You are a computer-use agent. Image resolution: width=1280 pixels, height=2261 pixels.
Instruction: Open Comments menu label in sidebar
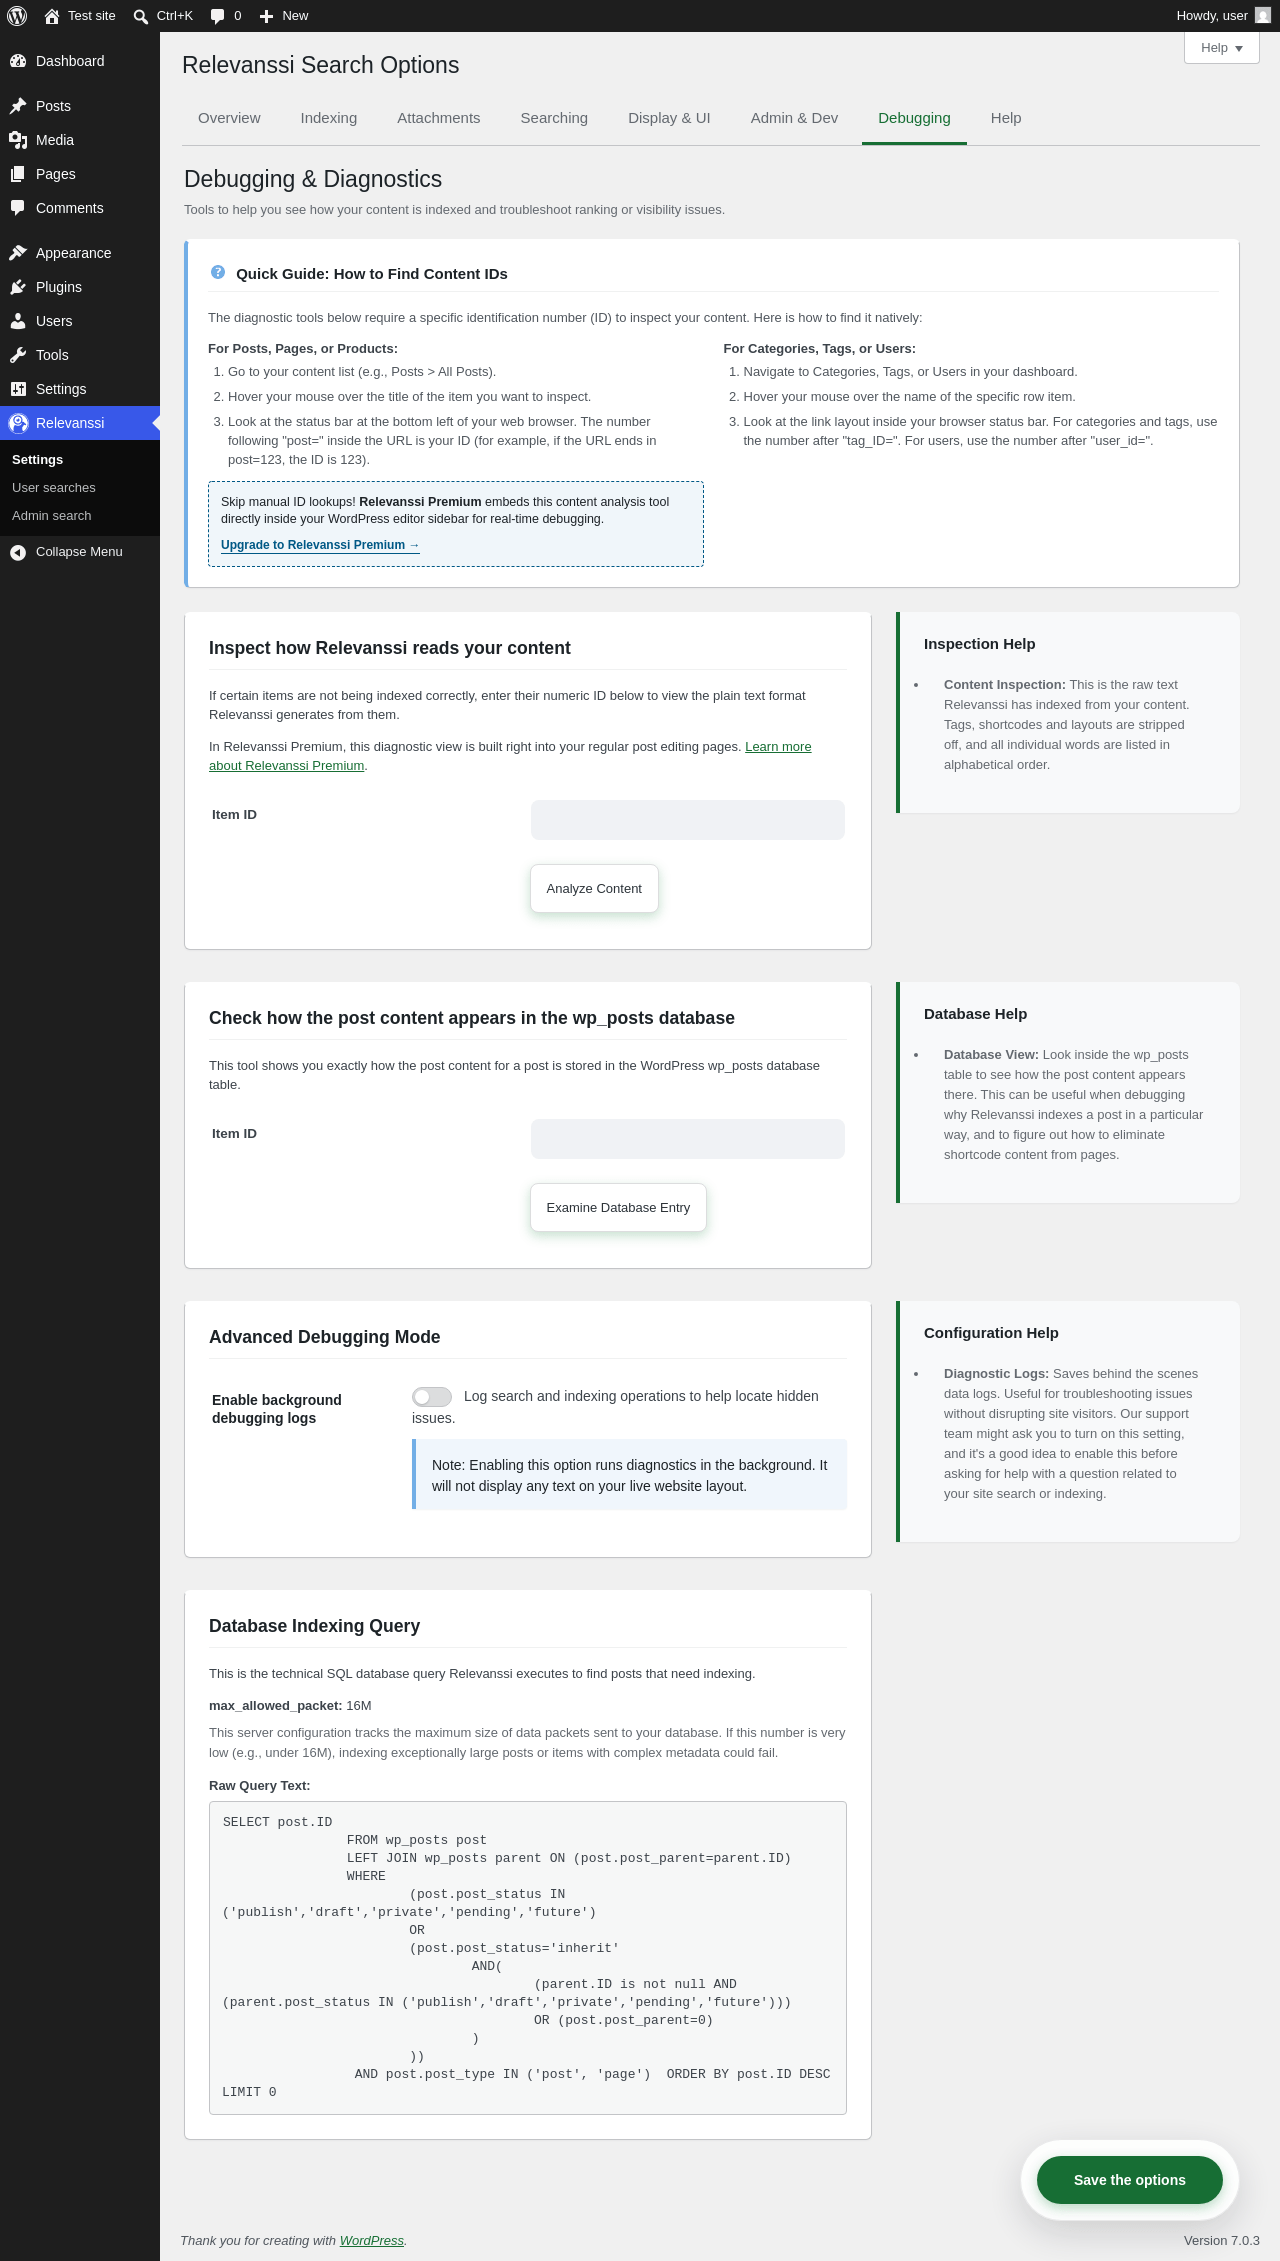(70, 208)
